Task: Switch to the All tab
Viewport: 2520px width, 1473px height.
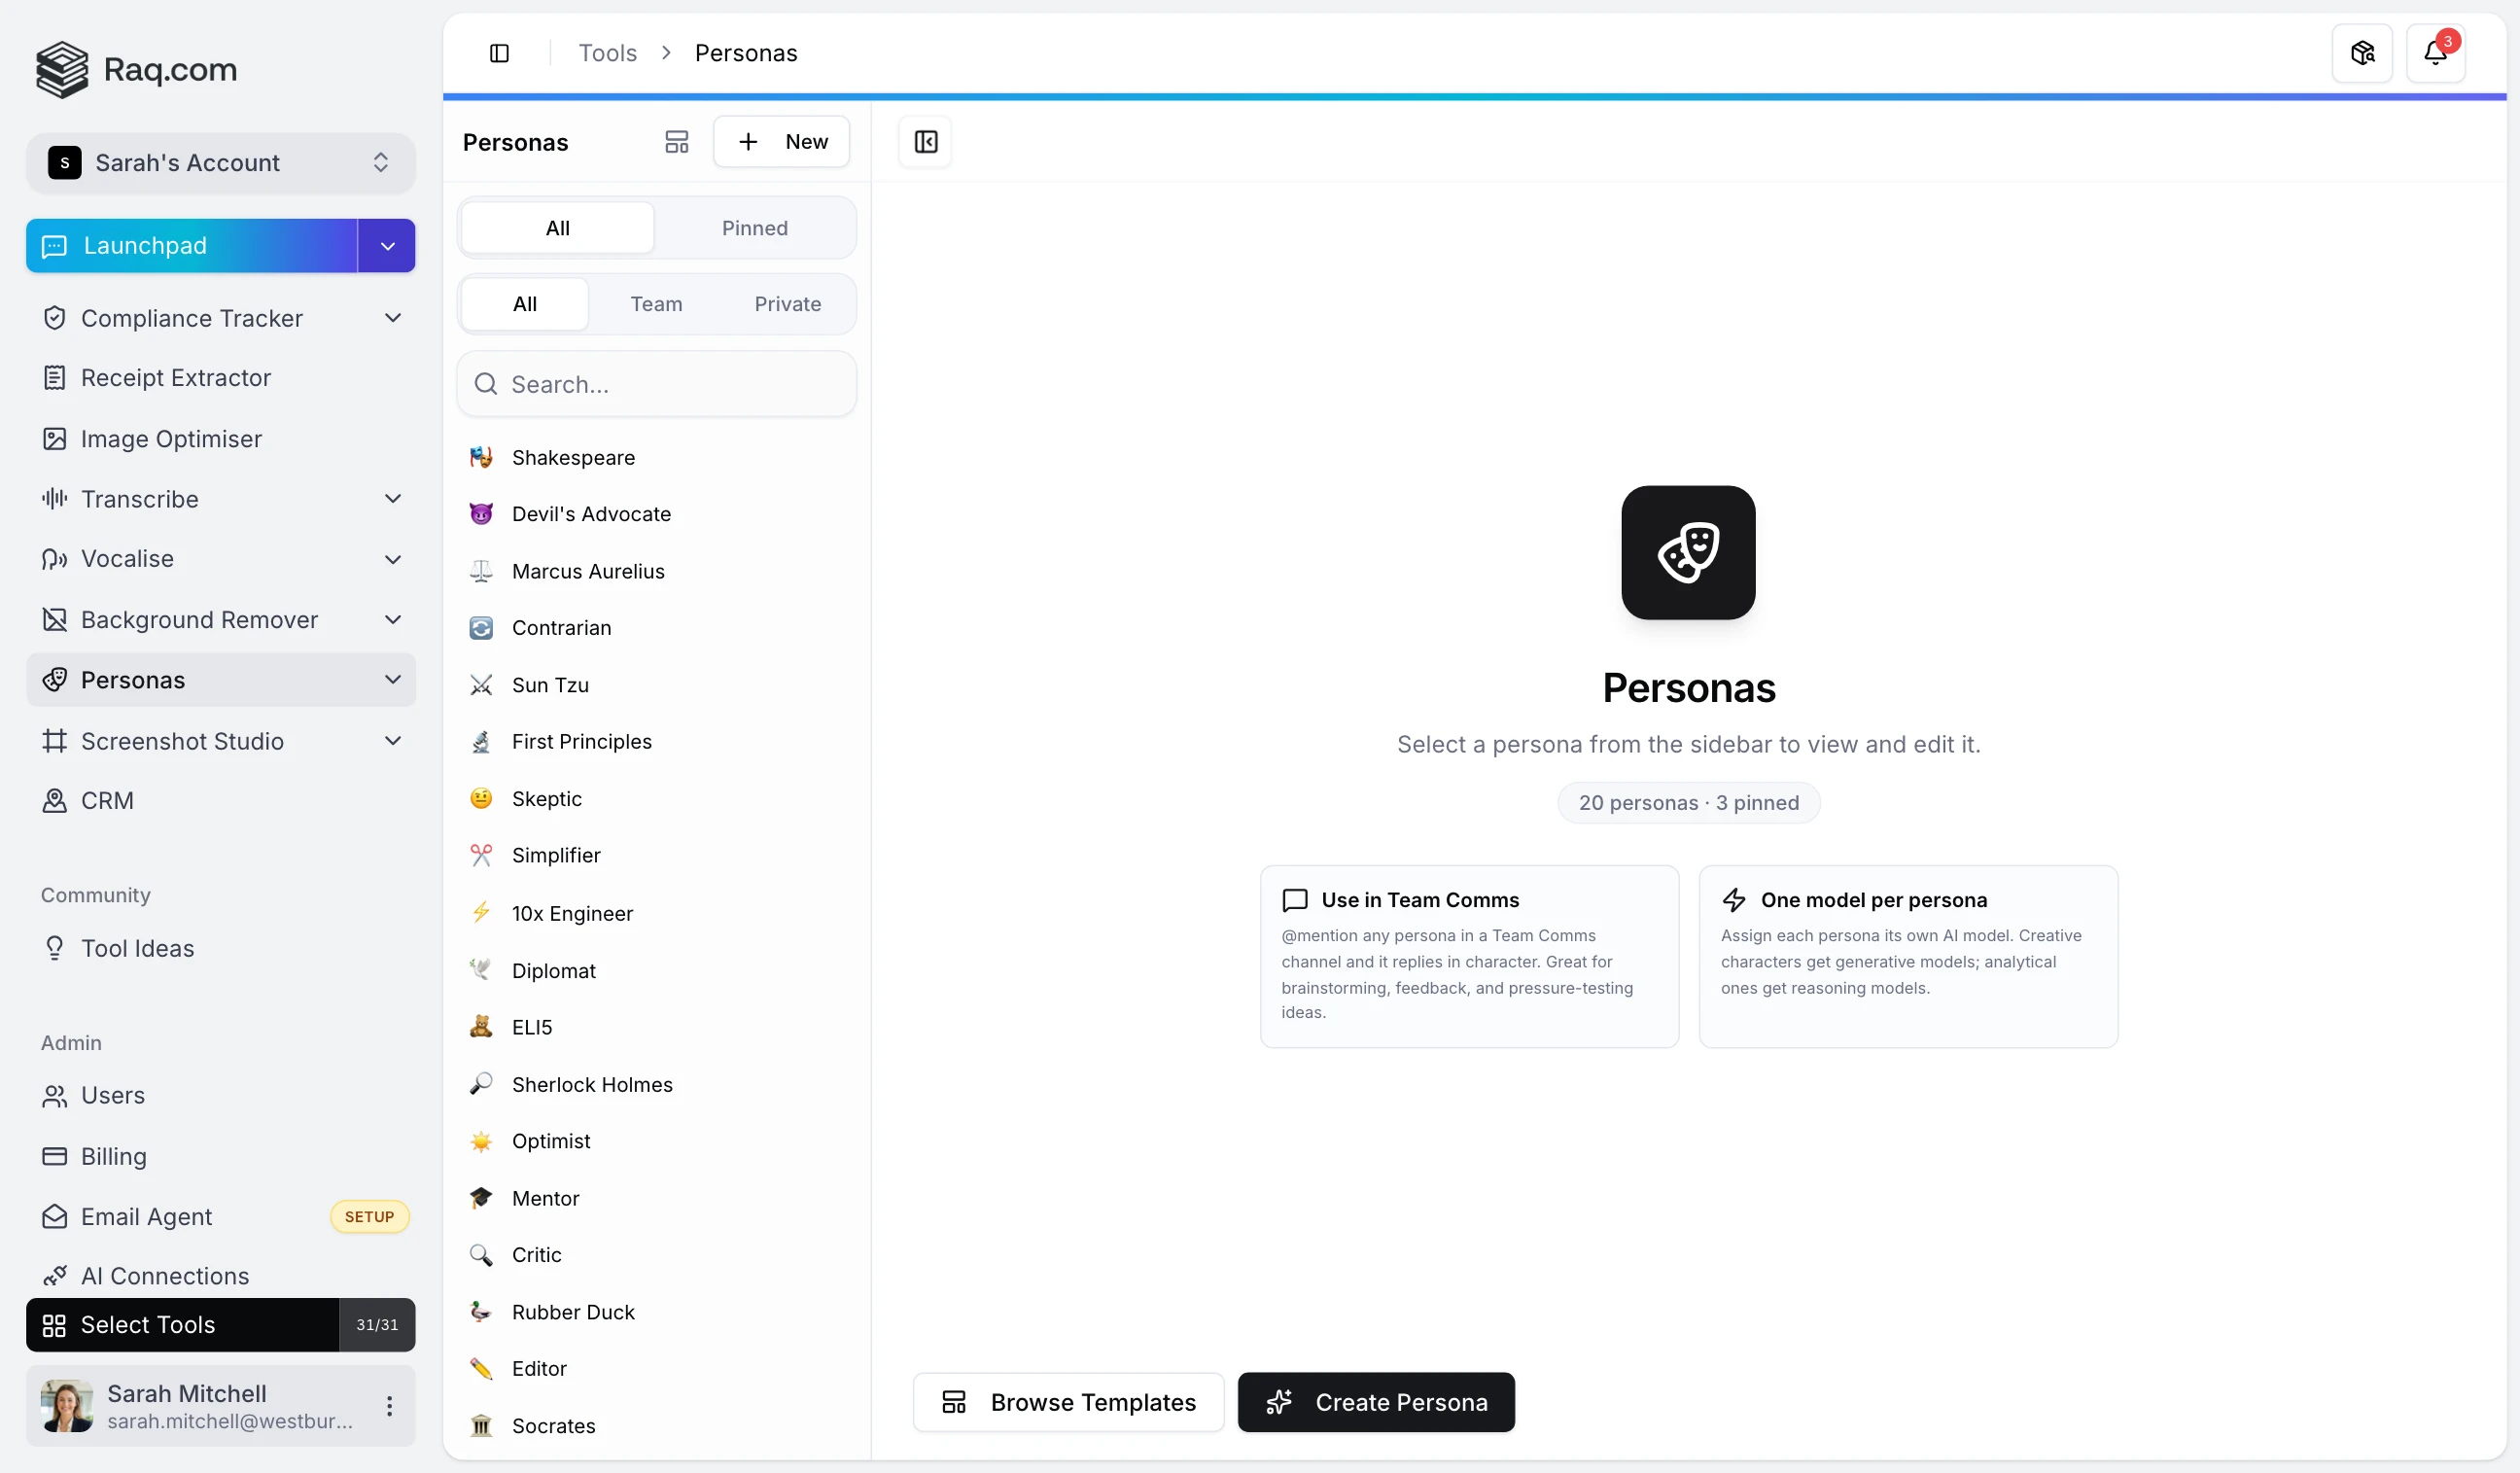Action: point(557,227)
